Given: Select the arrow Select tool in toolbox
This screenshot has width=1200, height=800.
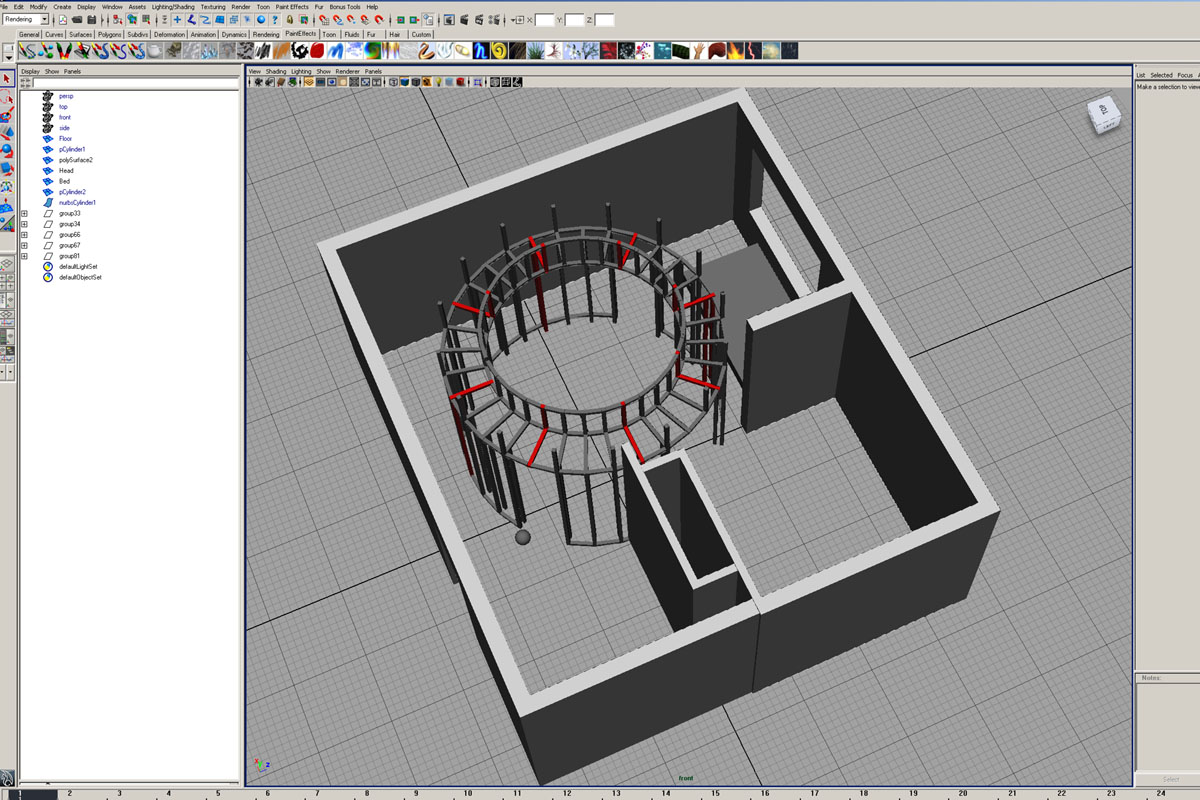Looking at the screenshot, I should point(7,79).
